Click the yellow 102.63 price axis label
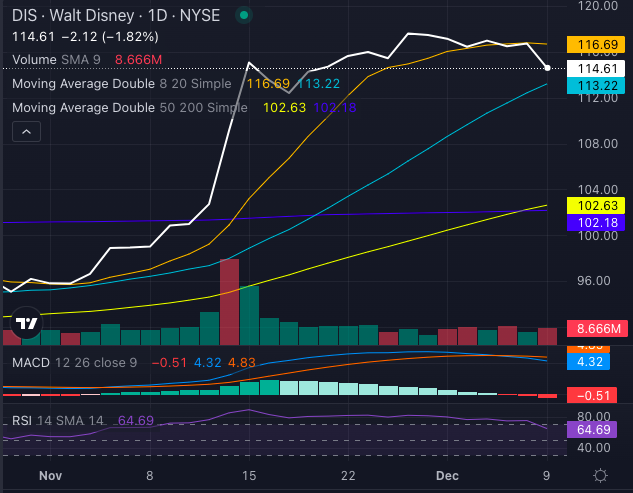The image size is (633, 493). pyautogui.click(x=594, y=205)
